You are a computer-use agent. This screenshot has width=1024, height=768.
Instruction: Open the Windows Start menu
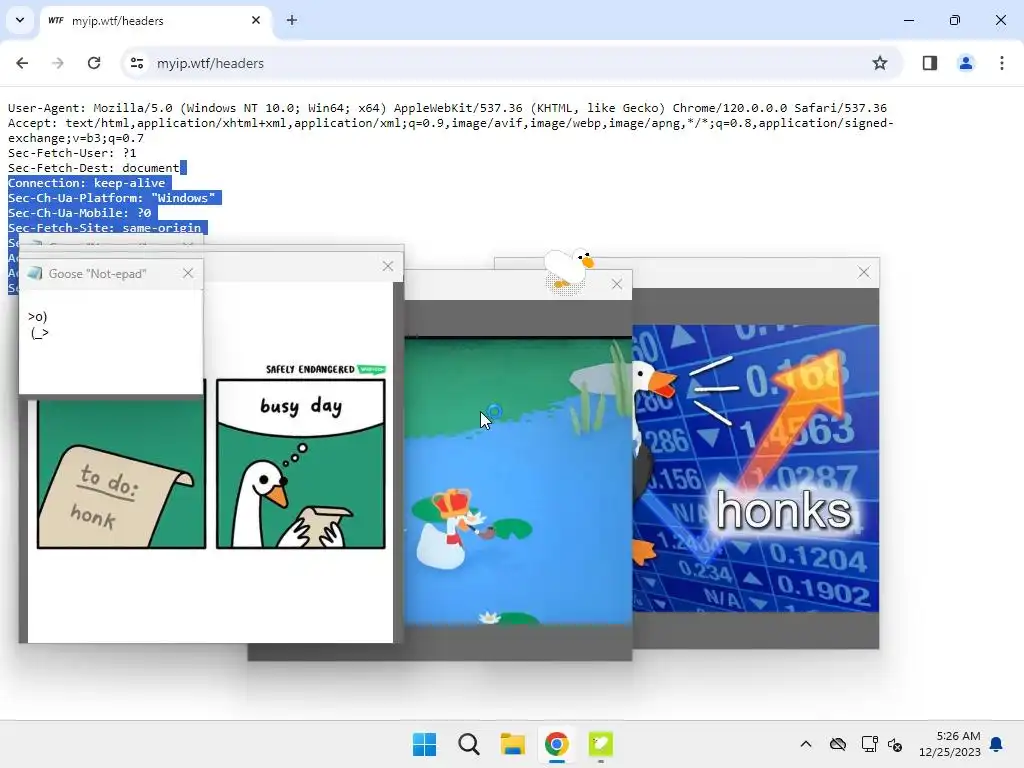click(424, 744)
